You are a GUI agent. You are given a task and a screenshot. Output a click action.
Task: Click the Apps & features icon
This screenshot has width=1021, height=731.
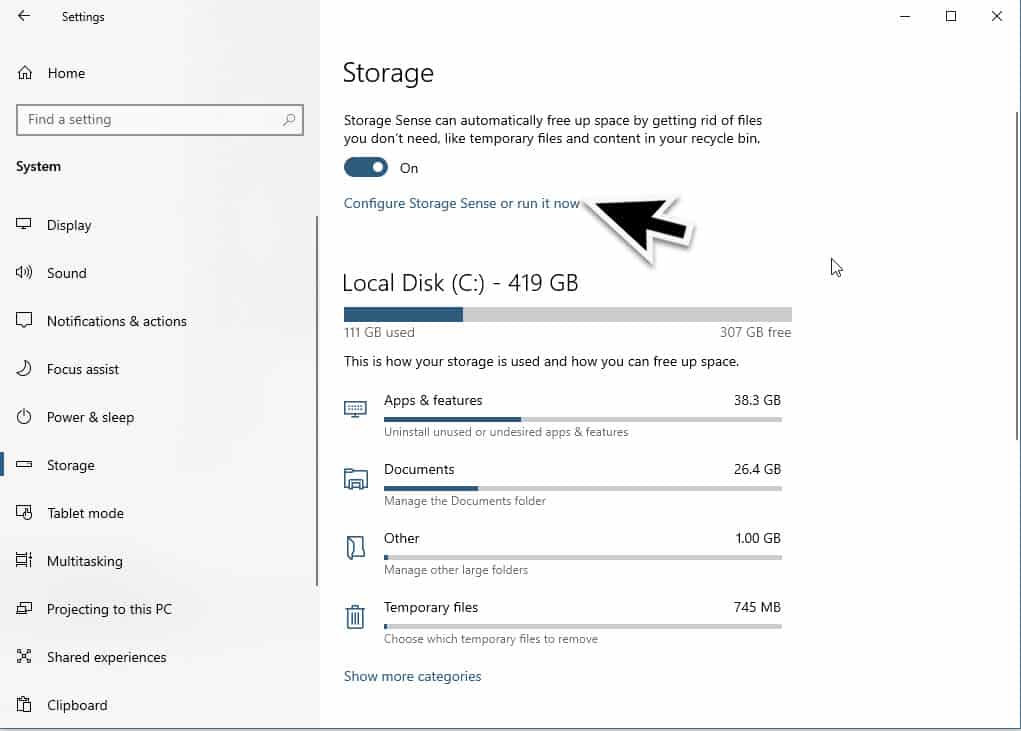click(x=355, y=409)
